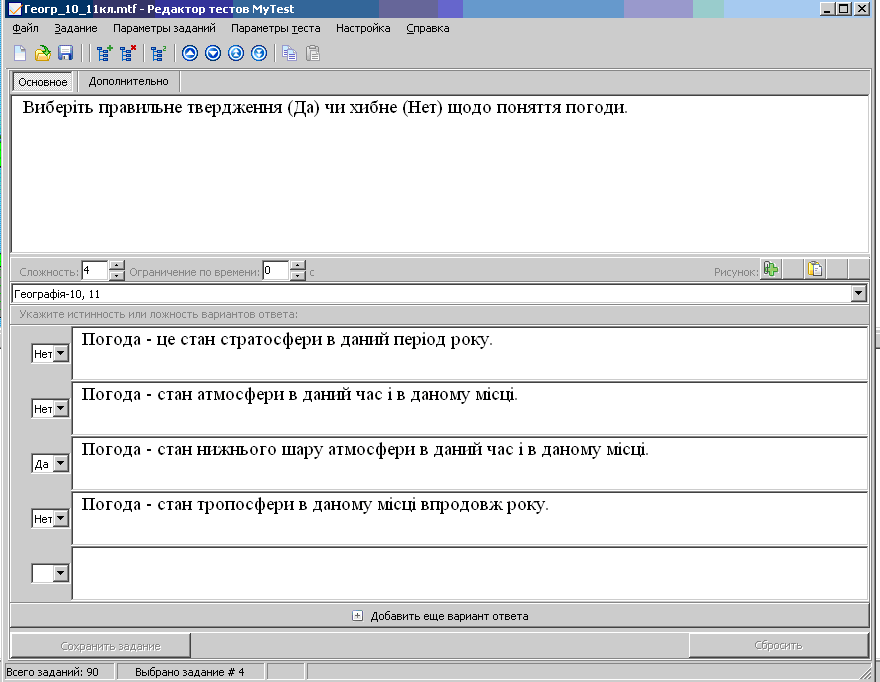Move the task up with up arrow

point(190,53)
